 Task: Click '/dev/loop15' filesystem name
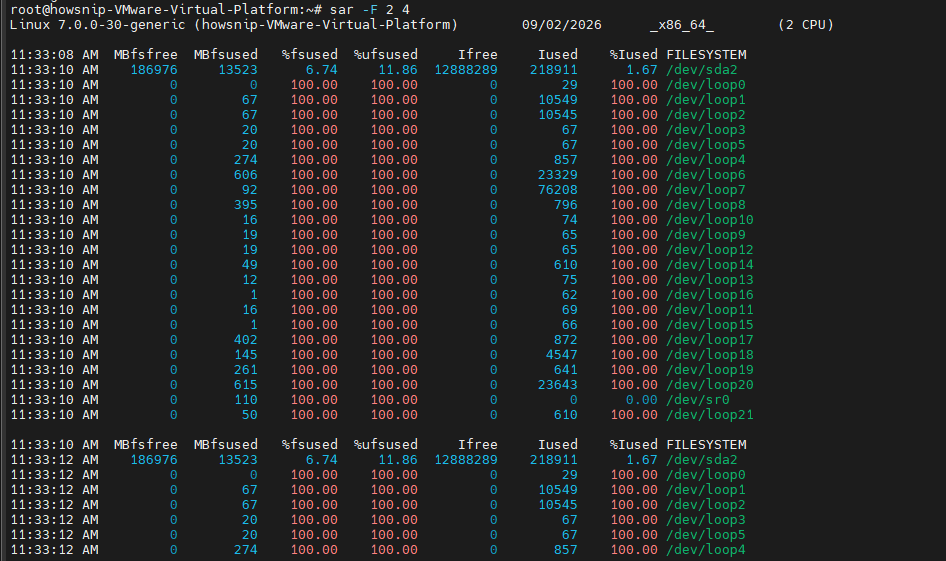[710, 325]
